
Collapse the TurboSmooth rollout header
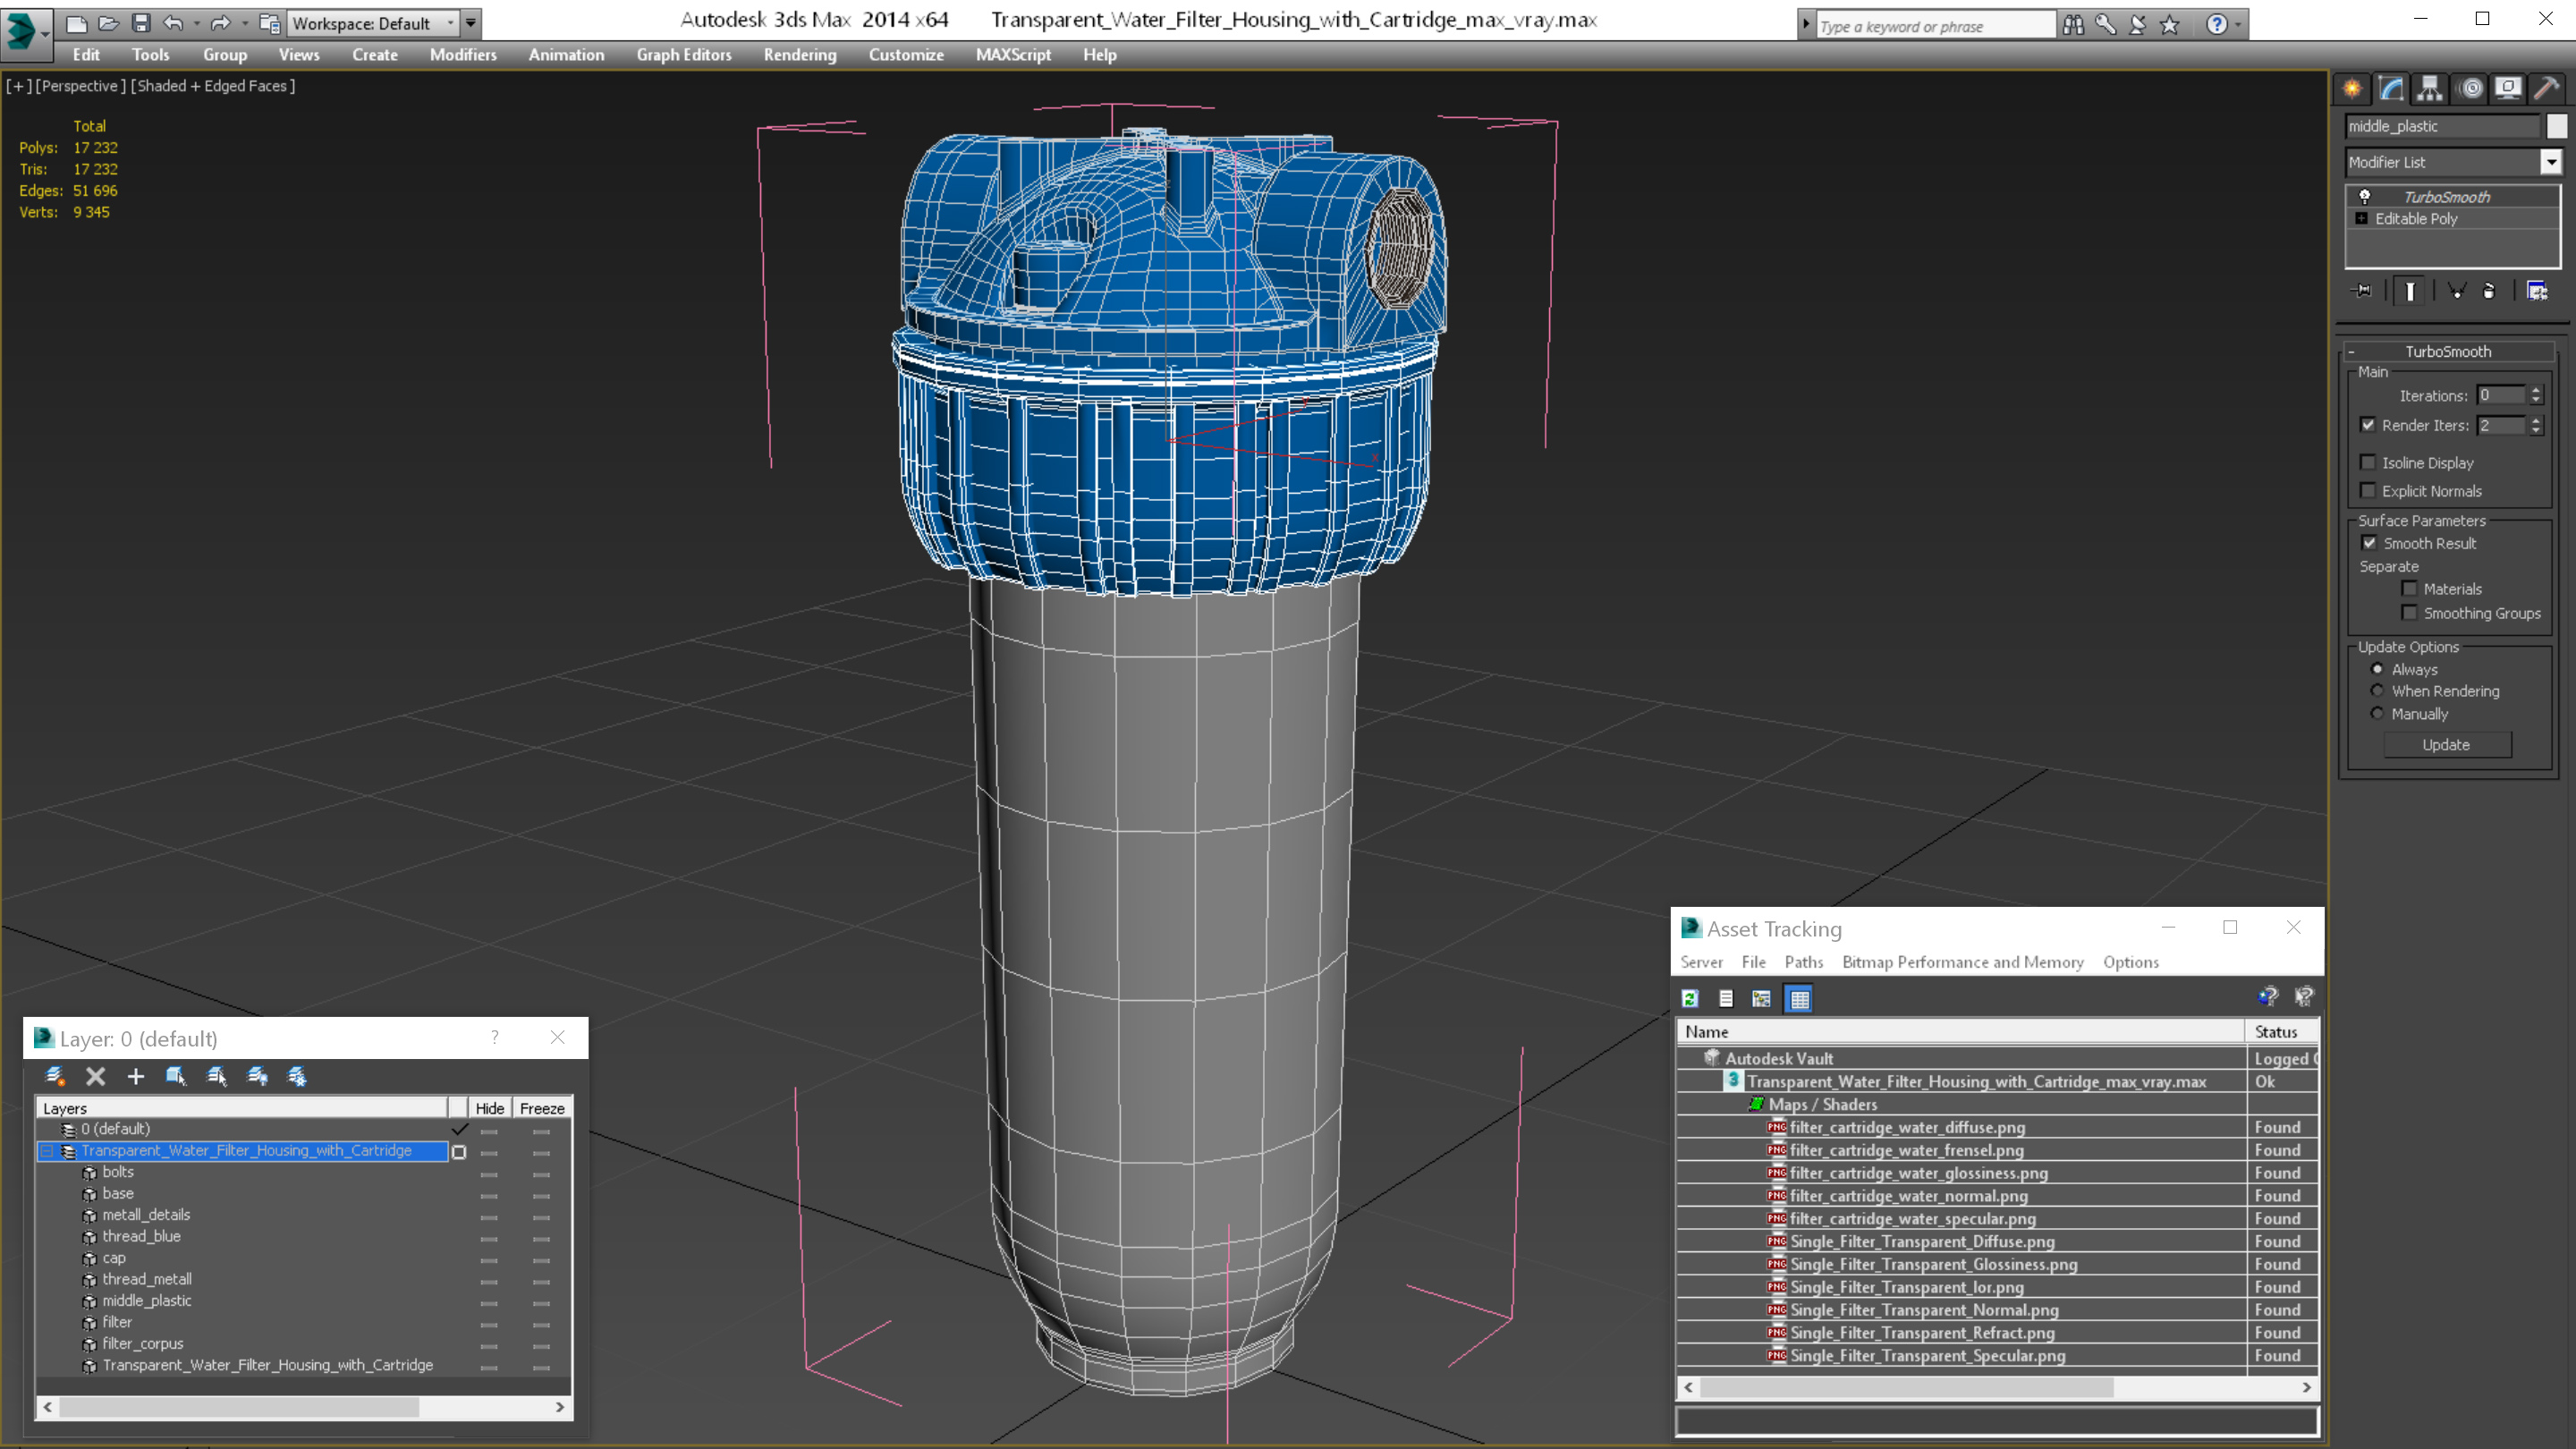tap(2448, 351)
